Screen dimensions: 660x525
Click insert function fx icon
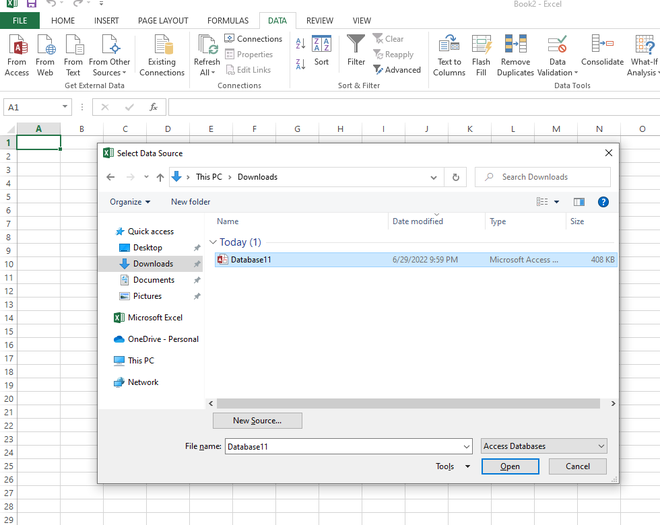click(154, 107)
